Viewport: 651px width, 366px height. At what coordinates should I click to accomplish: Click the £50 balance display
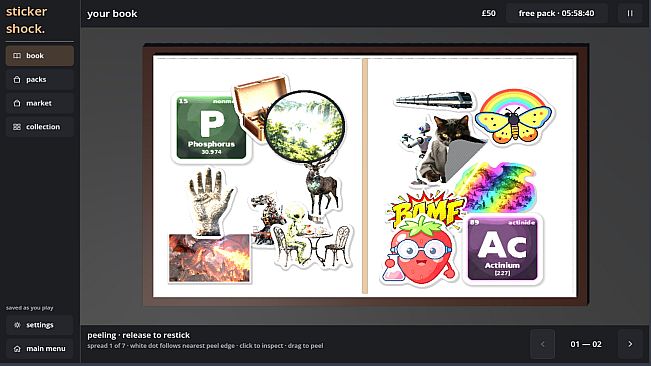pos(488,13)
